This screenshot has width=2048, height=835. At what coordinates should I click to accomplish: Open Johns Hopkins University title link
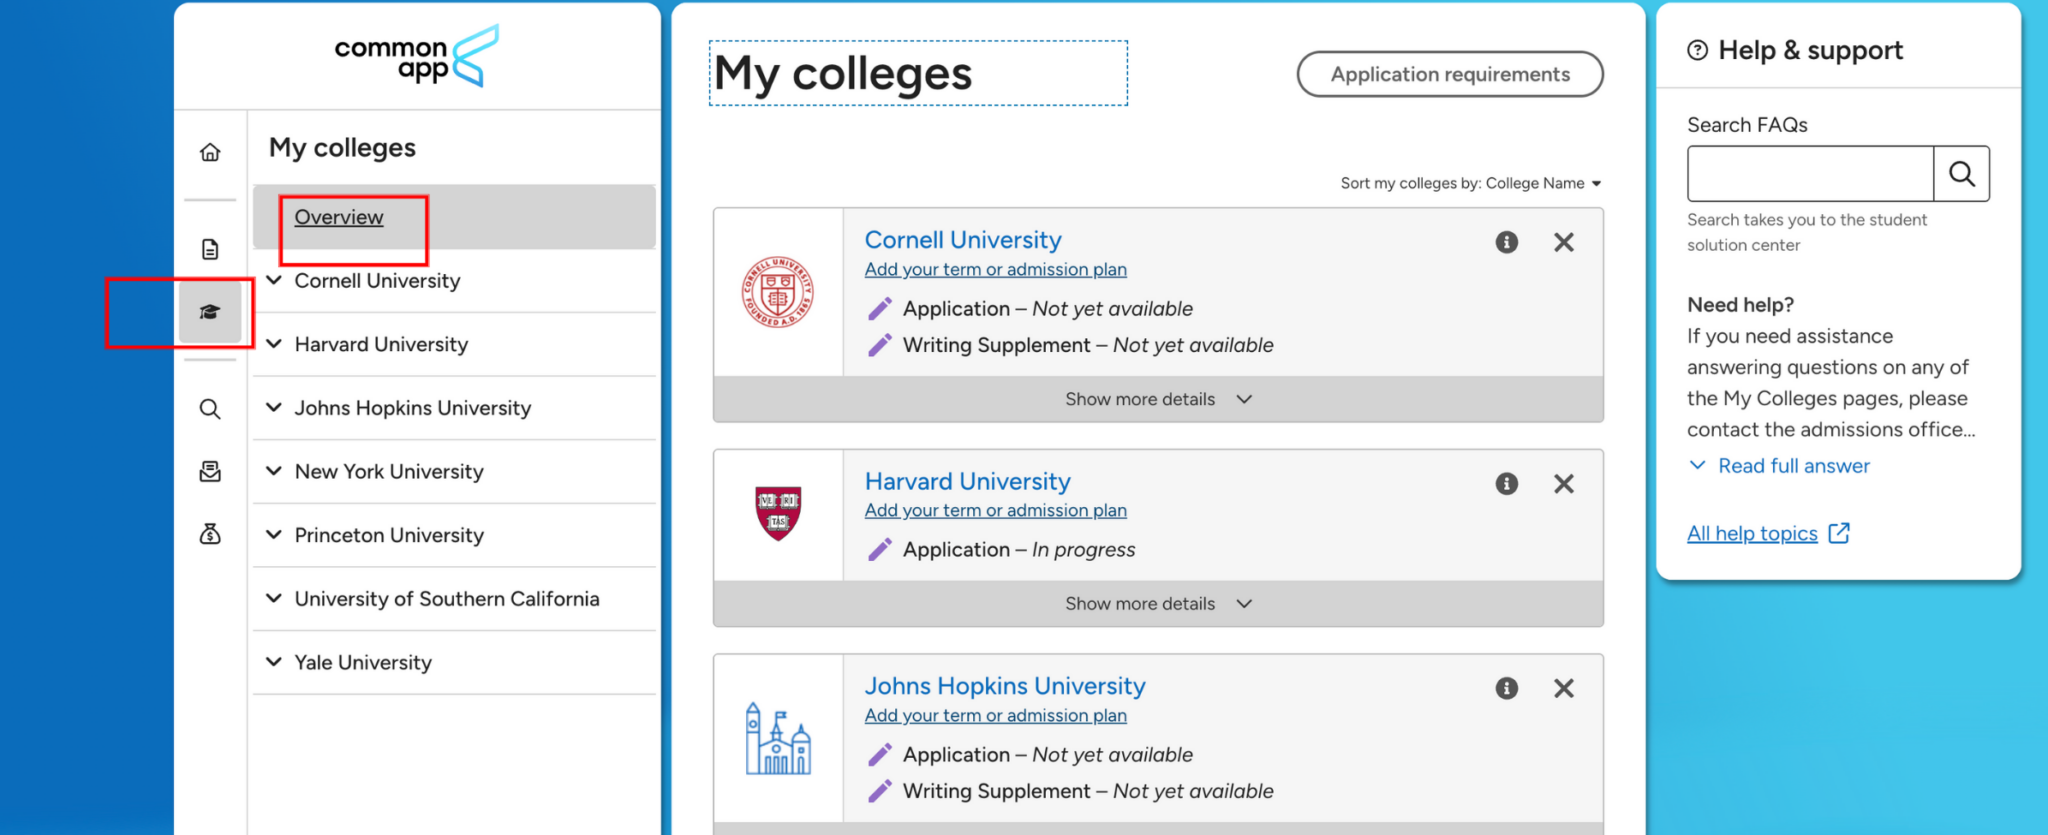pos(1005,686)
